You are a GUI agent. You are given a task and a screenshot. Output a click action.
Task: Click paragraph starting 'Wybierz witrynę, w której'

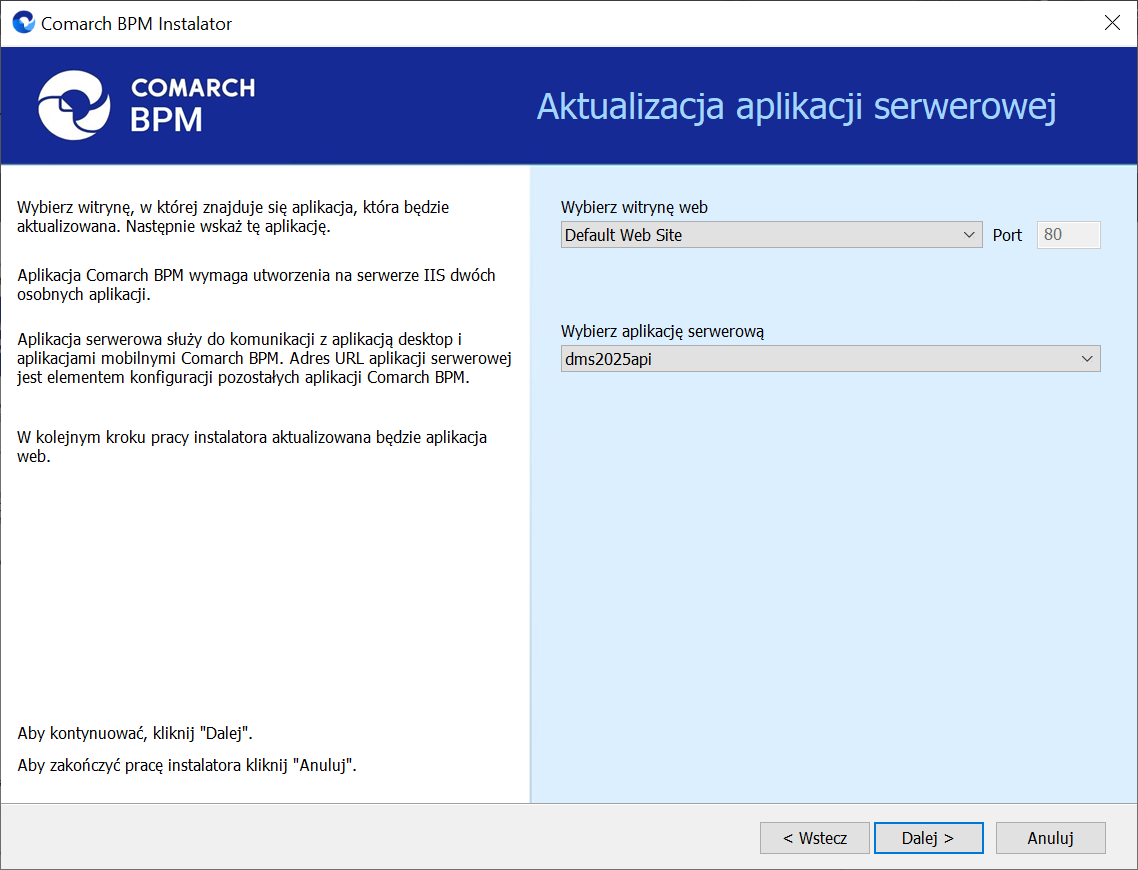click(x=233, y=217)
